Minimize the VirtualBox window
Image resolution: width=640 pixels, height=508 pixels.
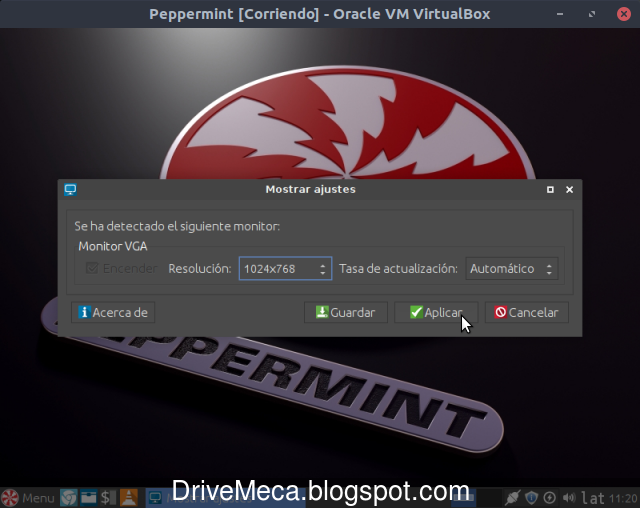(560, 14)
